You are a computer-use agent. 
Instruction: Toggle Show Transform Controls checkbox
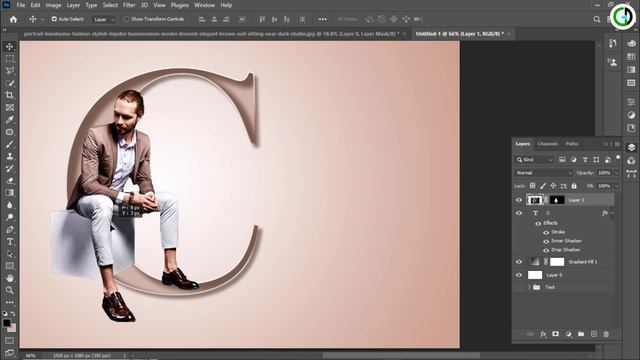click(x=127, y=19)
